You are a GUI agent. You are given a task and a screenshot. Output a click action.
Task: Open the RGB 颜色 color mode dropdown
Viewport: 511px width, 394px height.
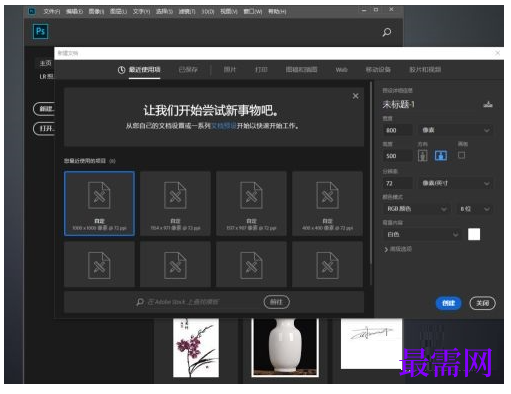click(416, 209)
